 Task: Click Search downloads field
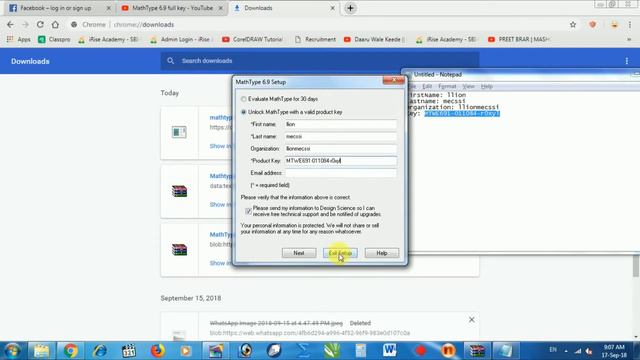click(320, 61)
